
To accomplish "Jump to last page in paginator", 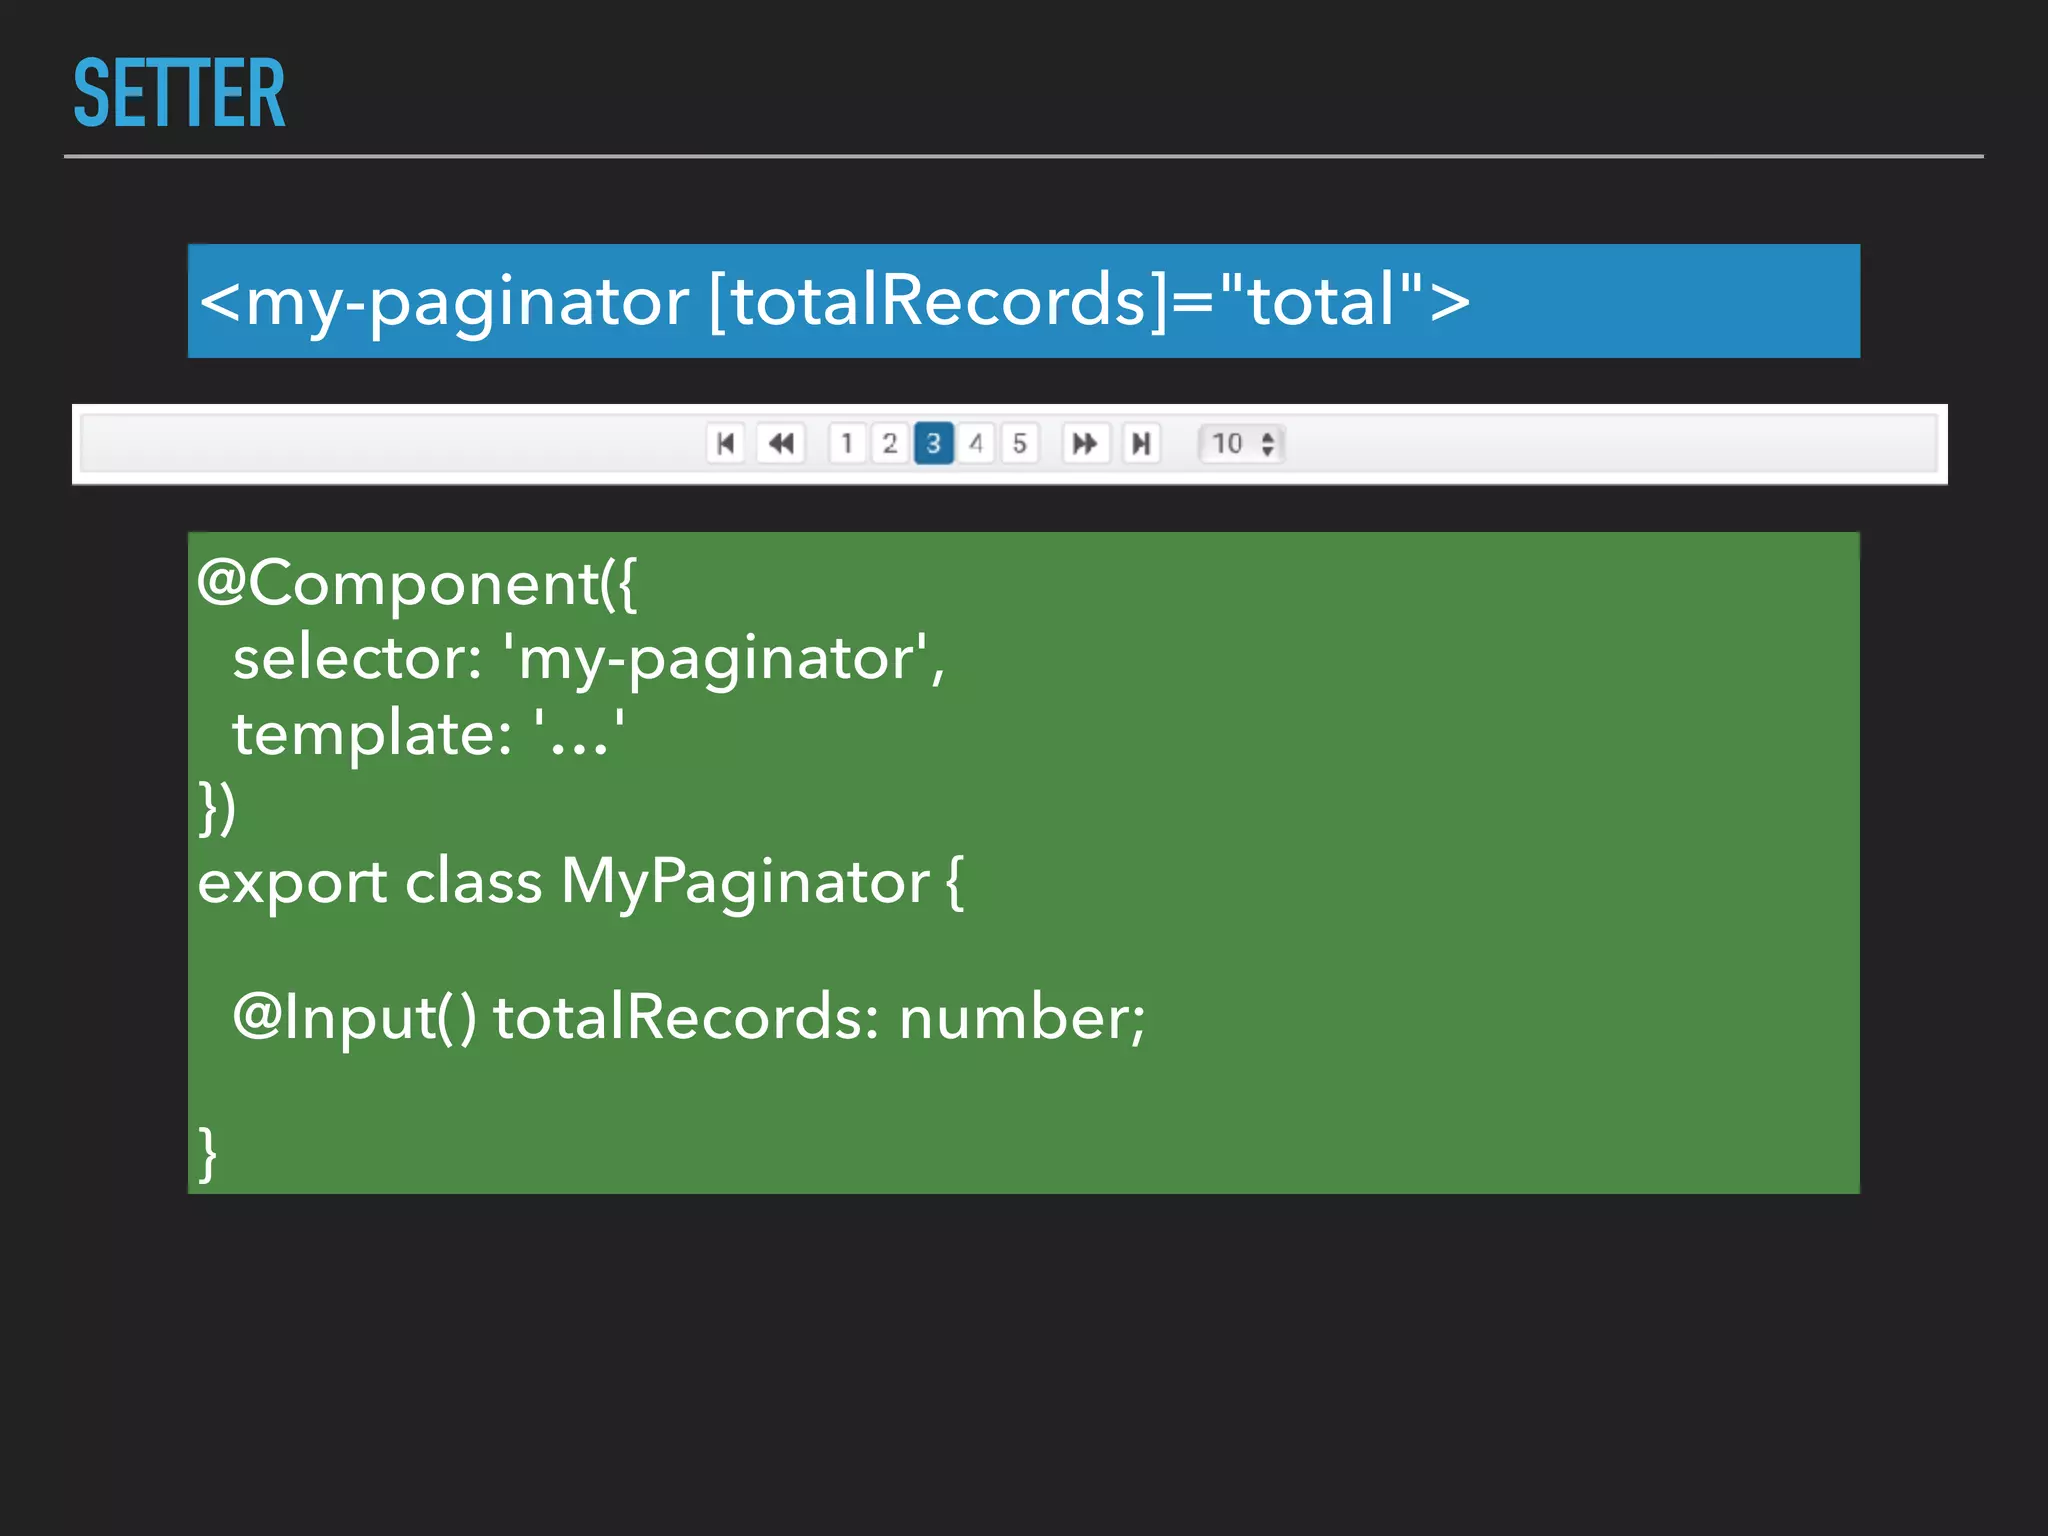I will coord(1140,443).
